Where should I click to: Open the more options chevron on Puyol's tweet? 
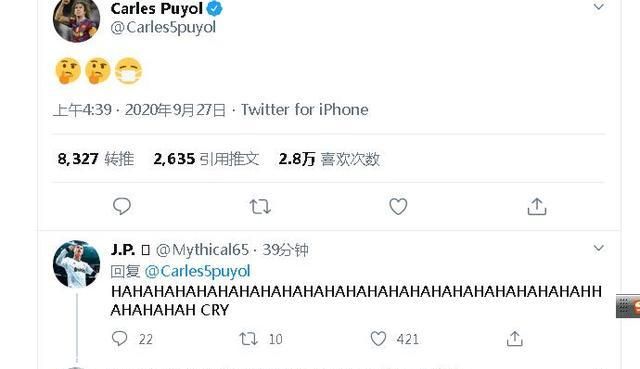(x=598, y=7)
